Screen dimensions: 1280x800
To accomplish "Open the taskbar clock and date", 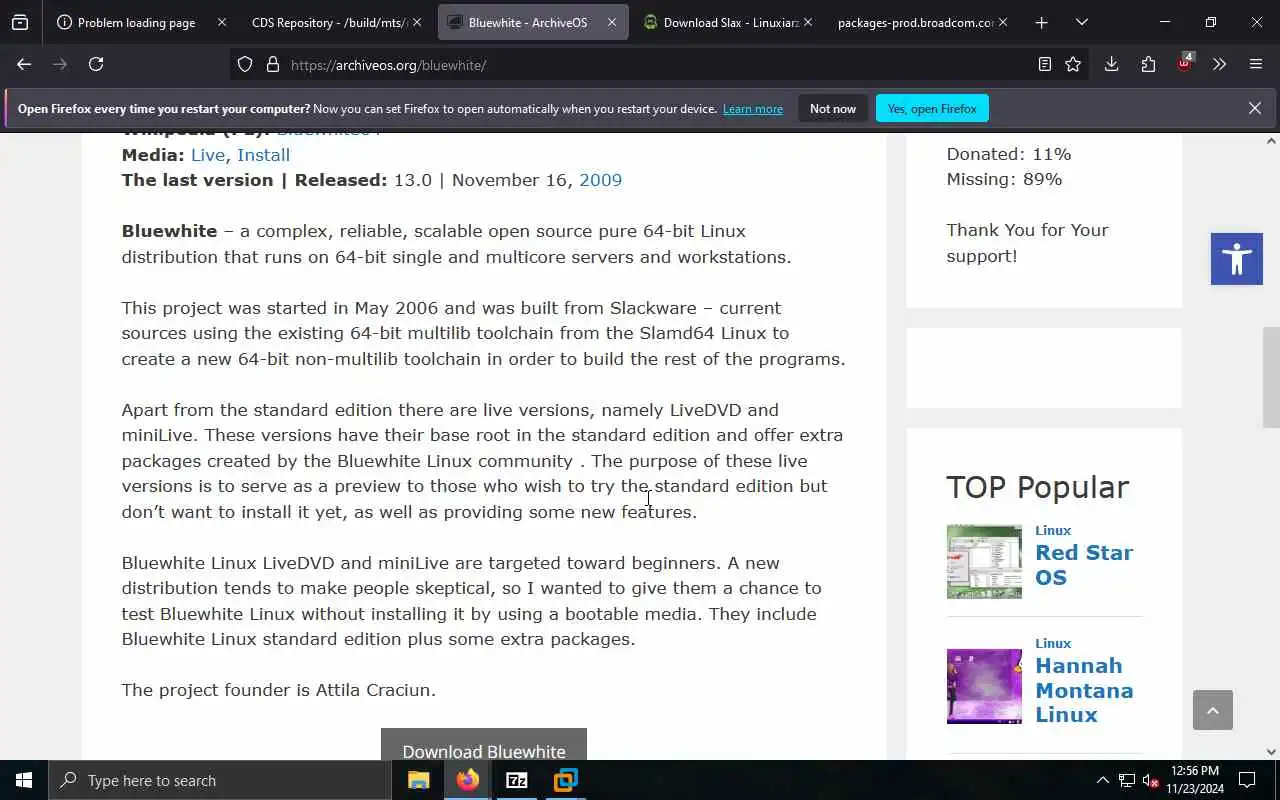I will click(x=1194, y=780).
